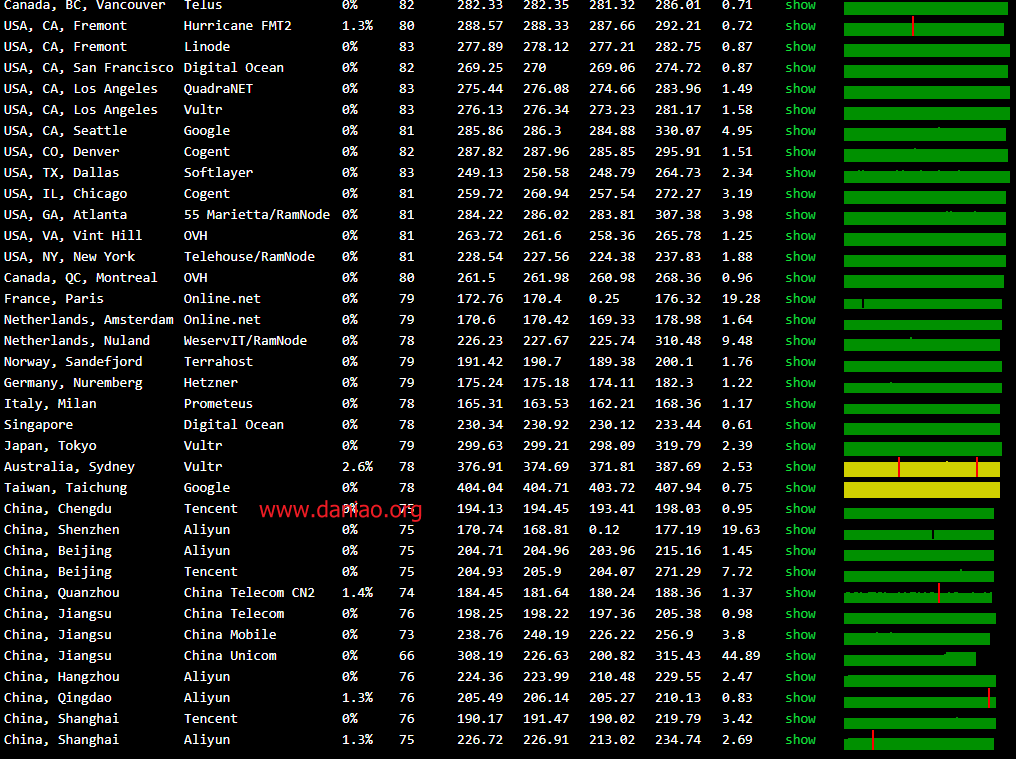The width and height of the screenshot is (1016, 759).
Task: Click the 19.28 deviation value for Paris
Action: 741,299
